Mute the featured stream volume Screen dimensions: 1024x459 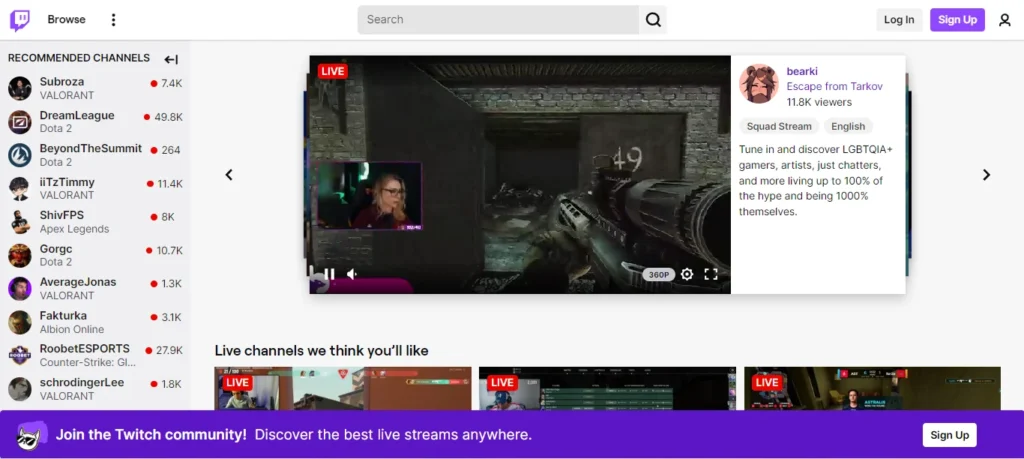(352, 274)
